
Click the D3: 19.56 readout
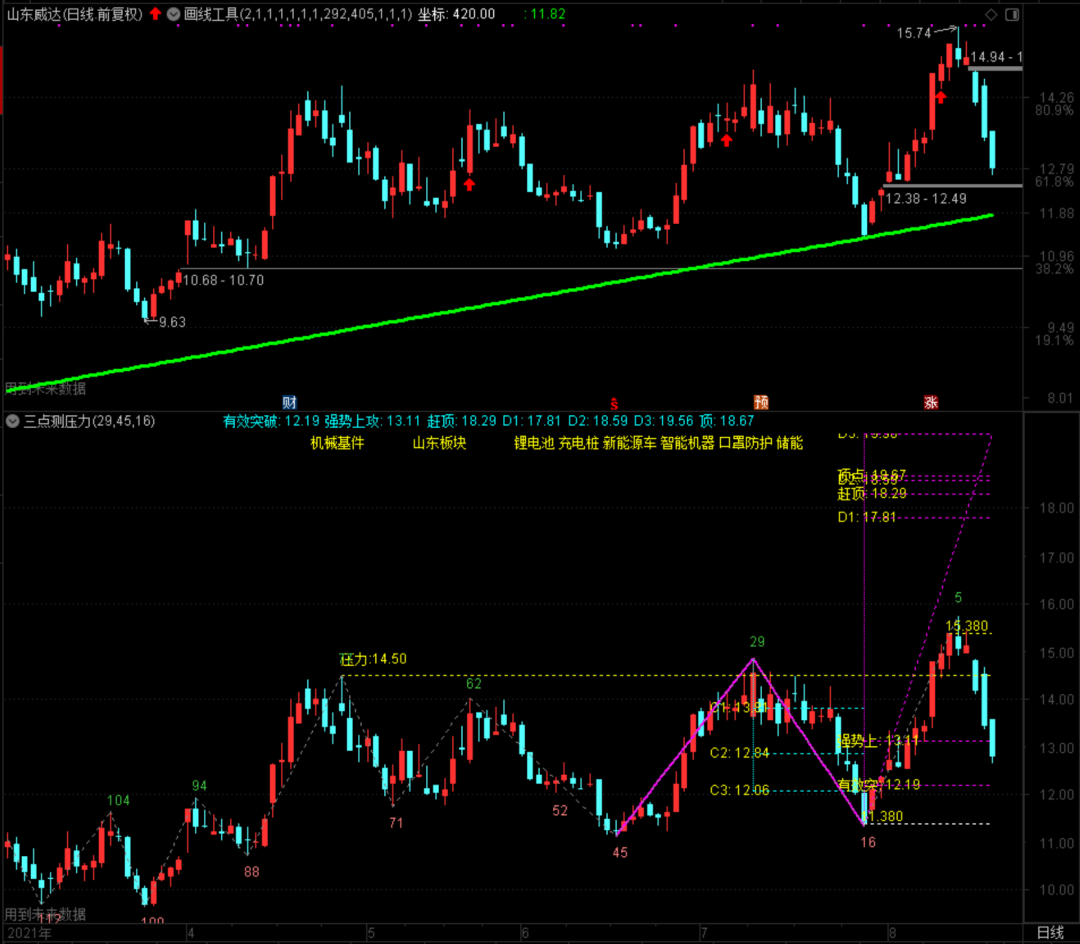click(663, 421)
